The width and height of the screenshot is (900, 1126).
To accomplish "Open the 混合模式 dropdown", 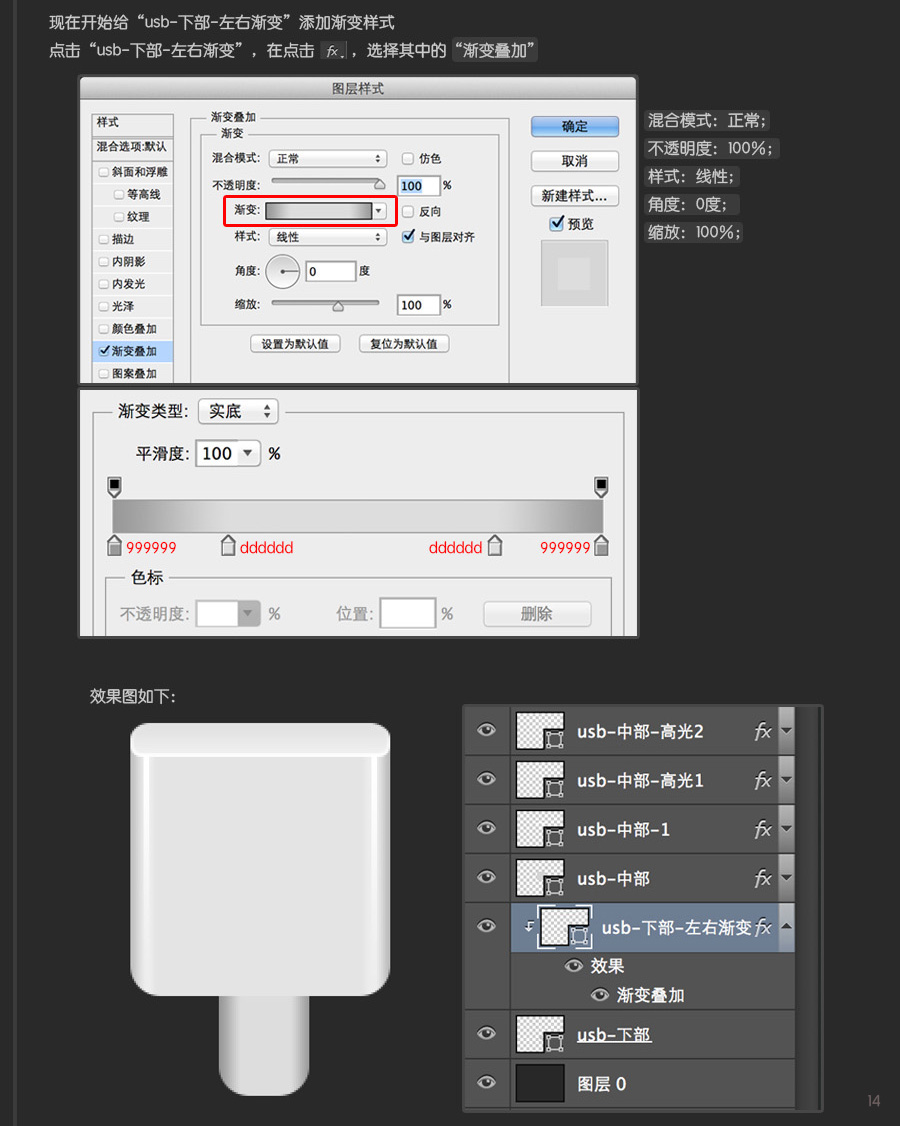I will click(x=328, y=158).
